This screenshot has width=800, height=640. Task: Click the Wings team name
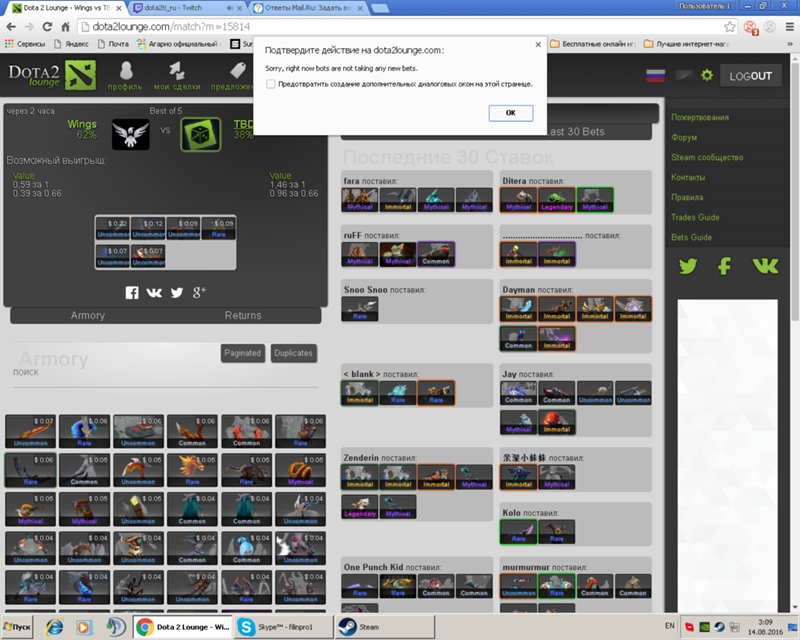click(x=82, y=124)
